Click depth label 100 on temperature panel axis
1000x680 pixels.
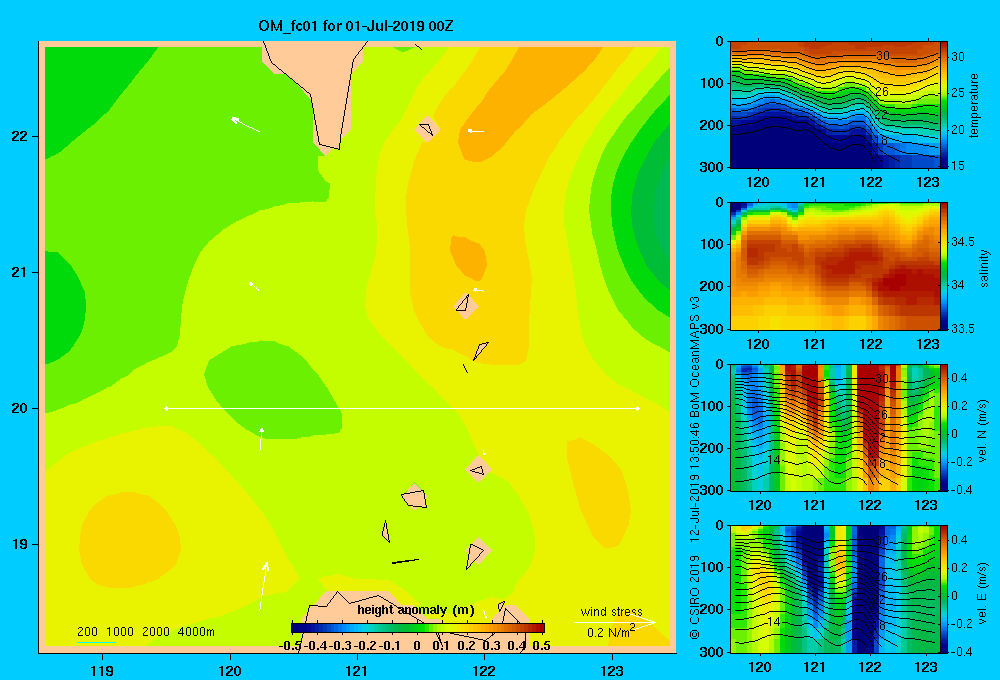[x=713, y=83]
